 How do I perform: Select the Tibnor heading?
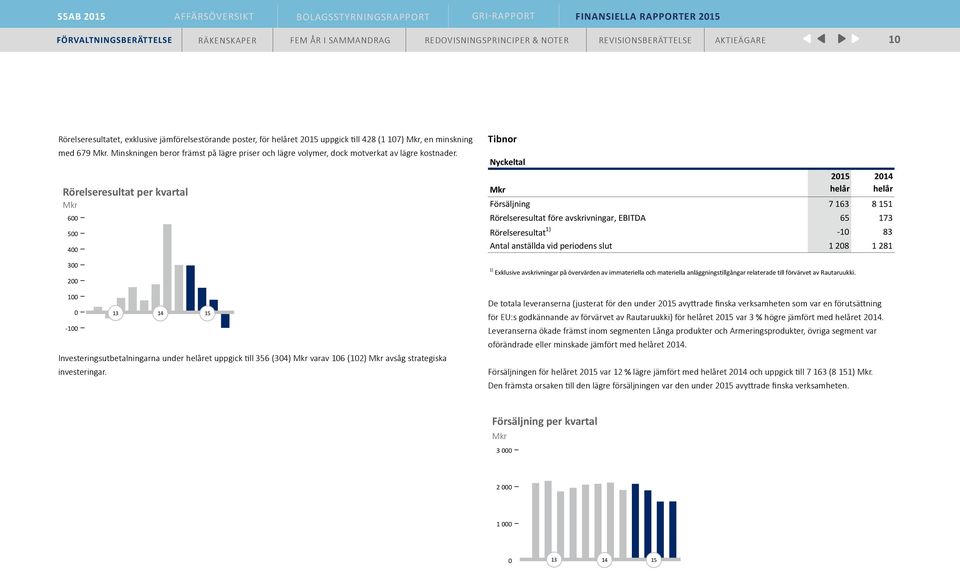pyautogui.click(x=502, y=139)
